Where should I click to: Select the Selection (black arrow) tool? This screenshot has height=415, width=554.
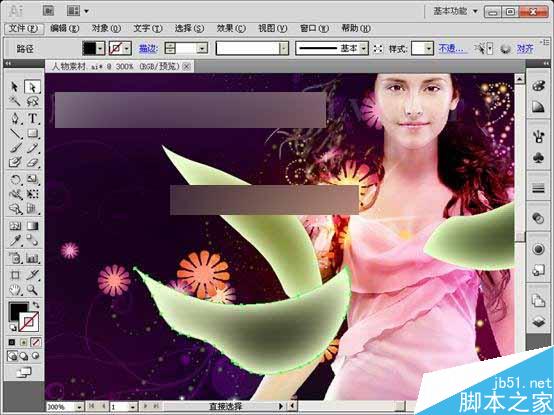15,87
